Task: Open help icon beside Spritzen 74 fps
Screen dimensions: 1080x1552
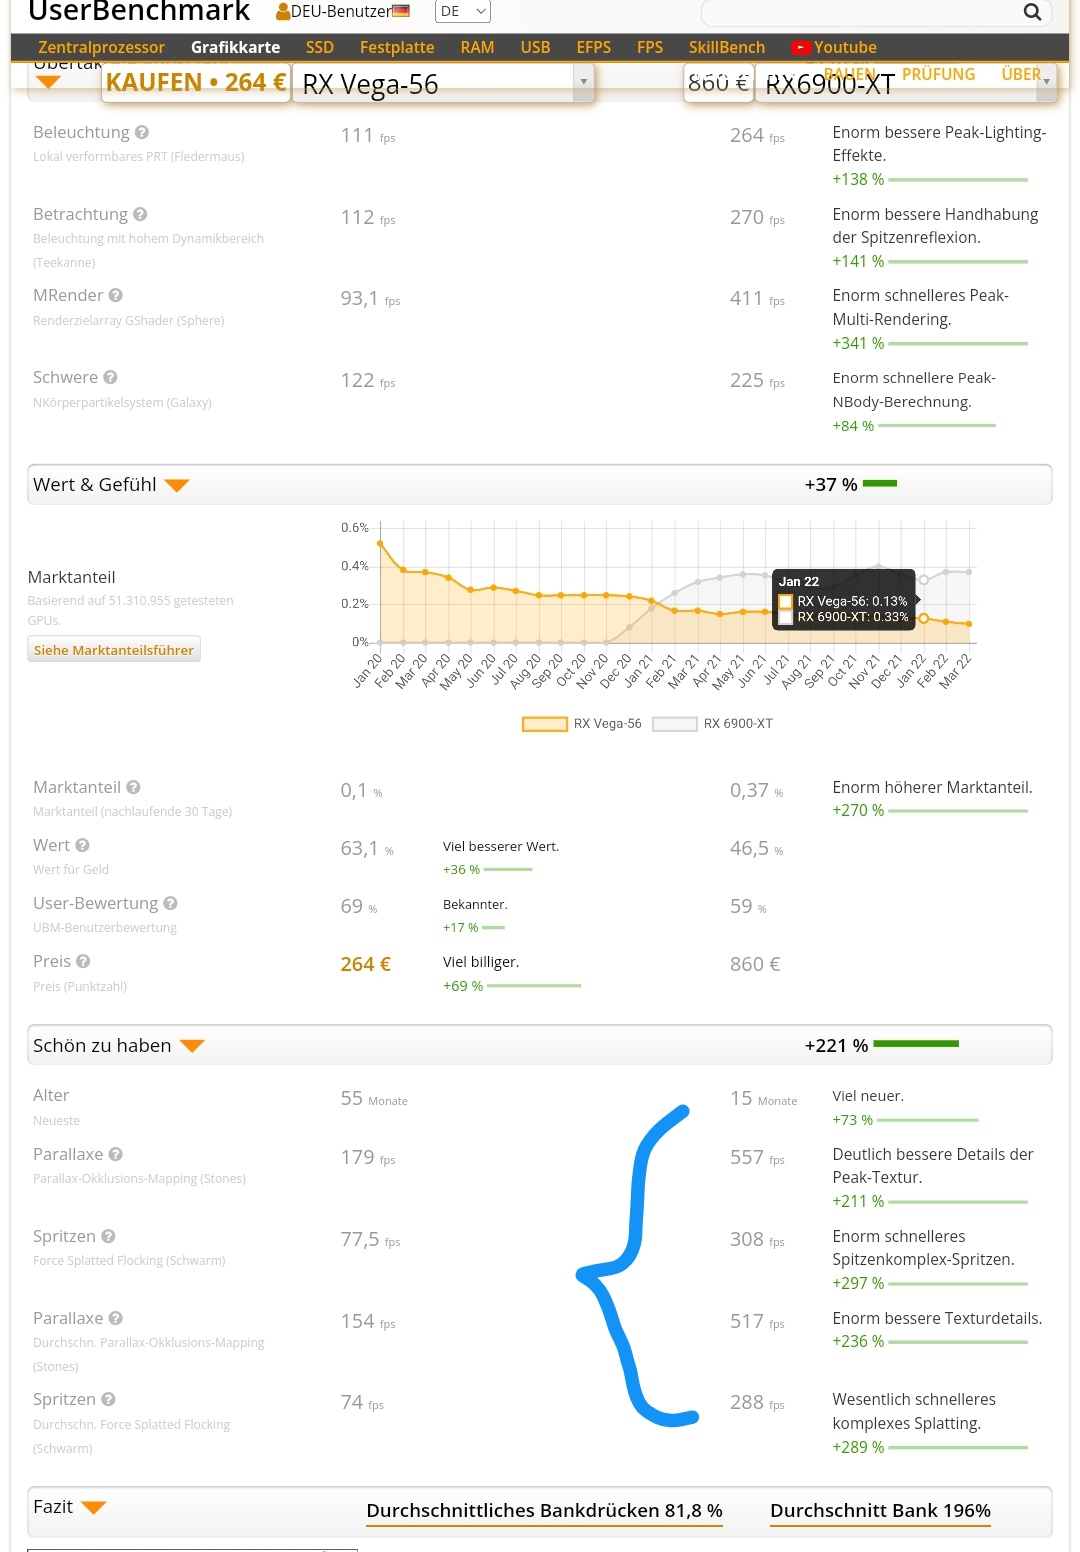Action: [x=108, y=1399]
